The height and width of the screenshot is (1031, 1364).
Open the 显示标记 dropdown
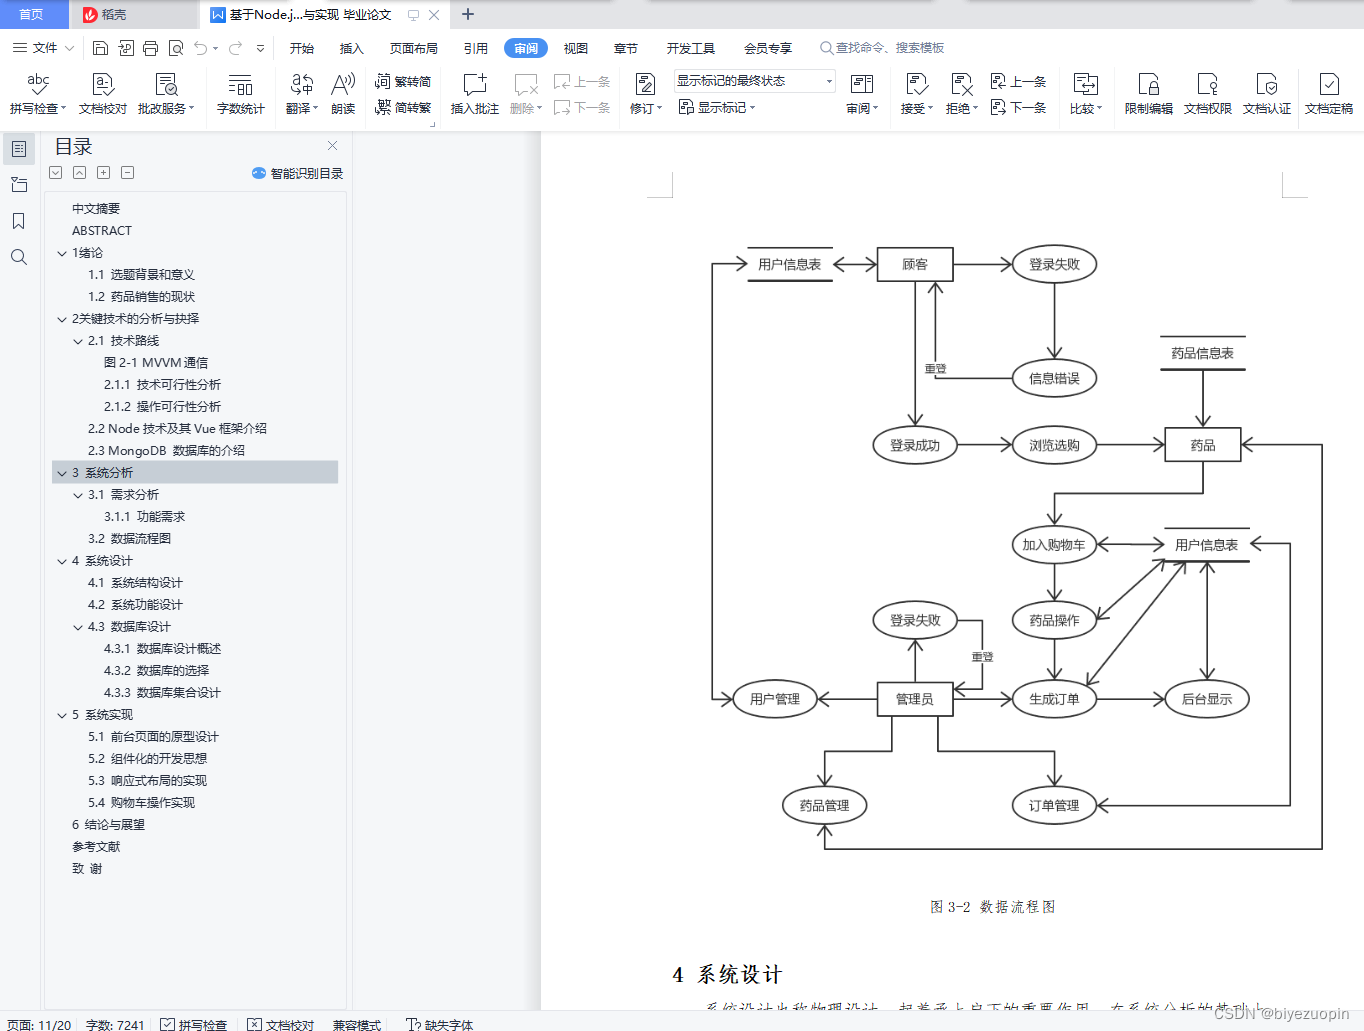717,107
